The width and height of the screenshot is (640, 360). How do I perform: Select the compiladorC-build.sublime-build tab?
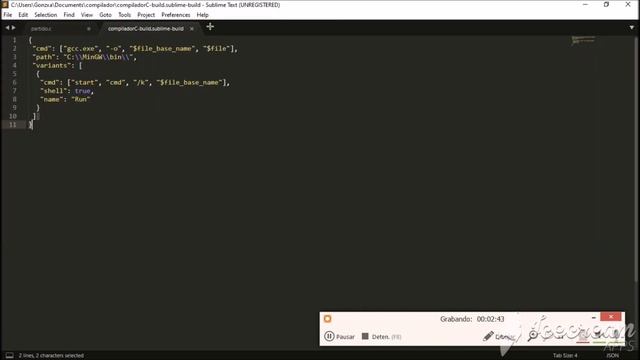point(146,29)
